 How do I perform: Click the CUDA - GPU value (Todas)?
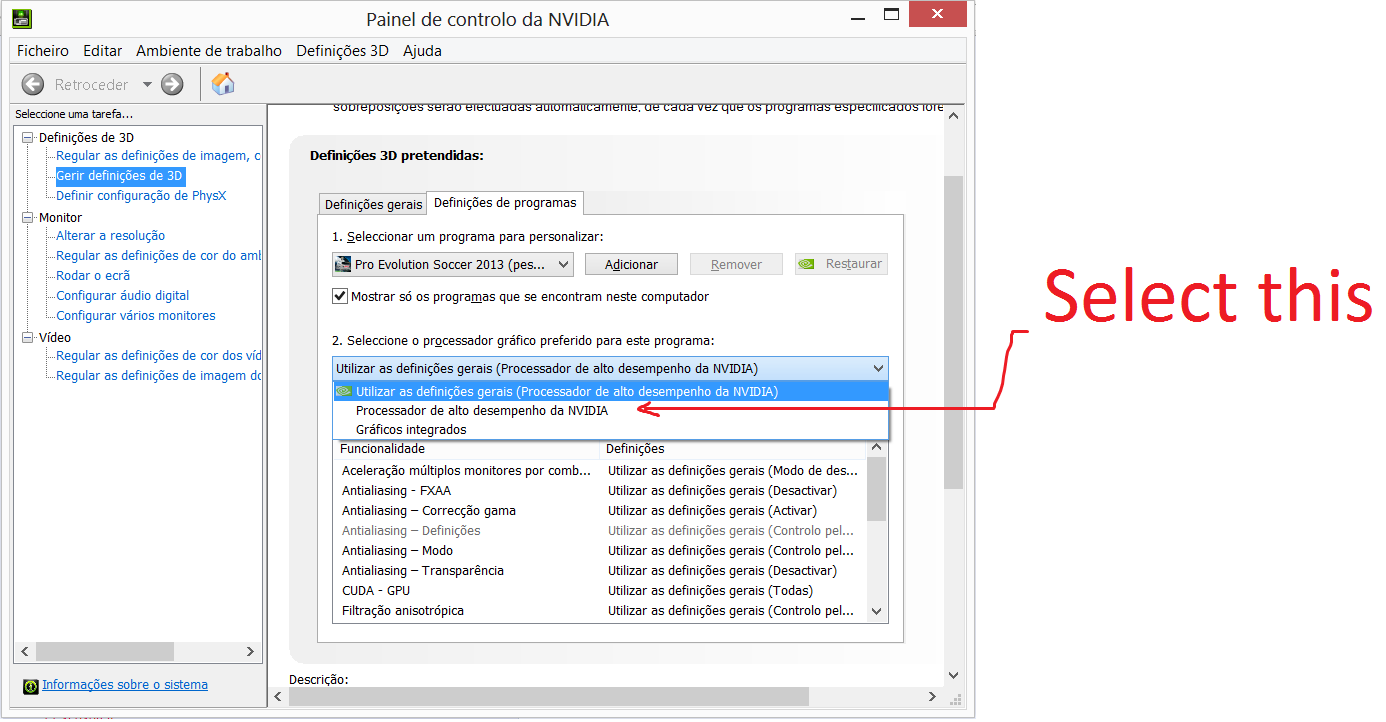710,591
